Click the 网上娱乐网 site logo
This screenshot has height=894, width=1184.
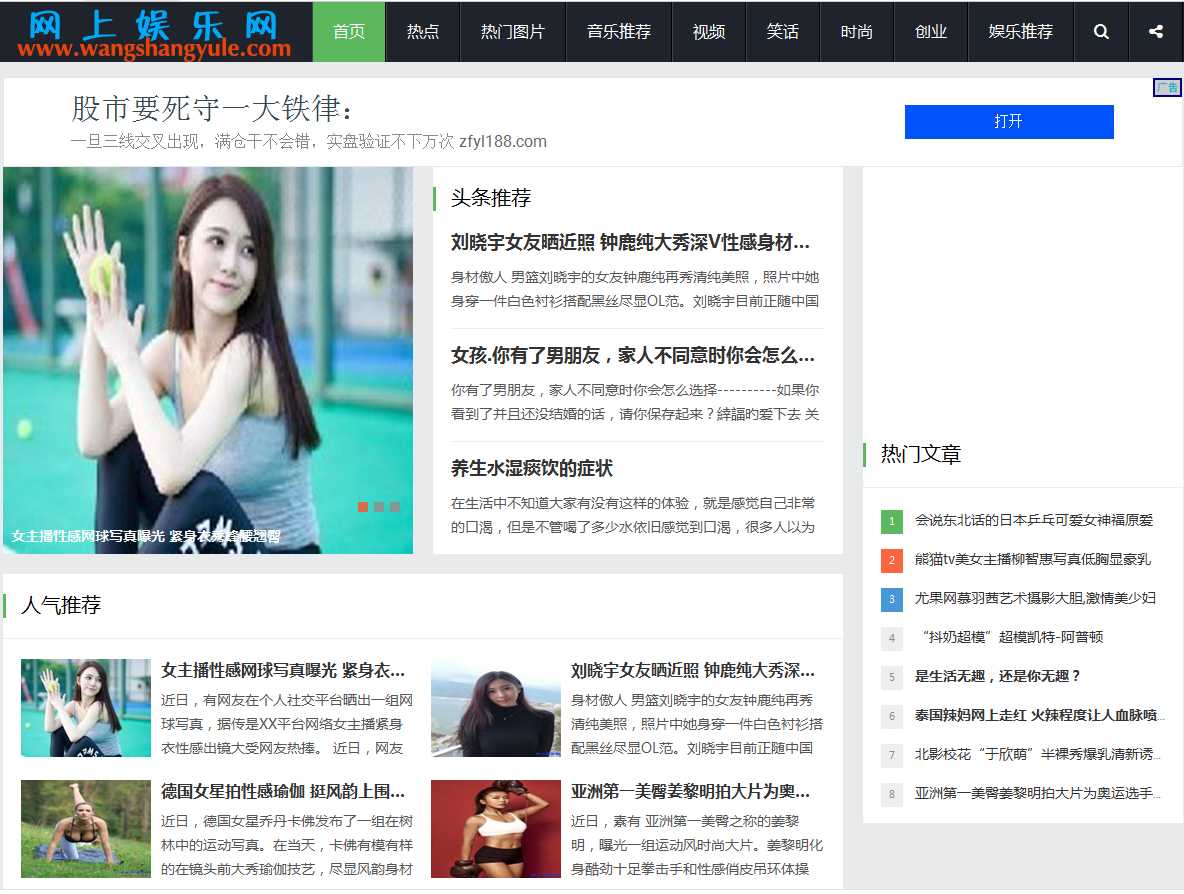pyautogui.click(x=154, y=33)
